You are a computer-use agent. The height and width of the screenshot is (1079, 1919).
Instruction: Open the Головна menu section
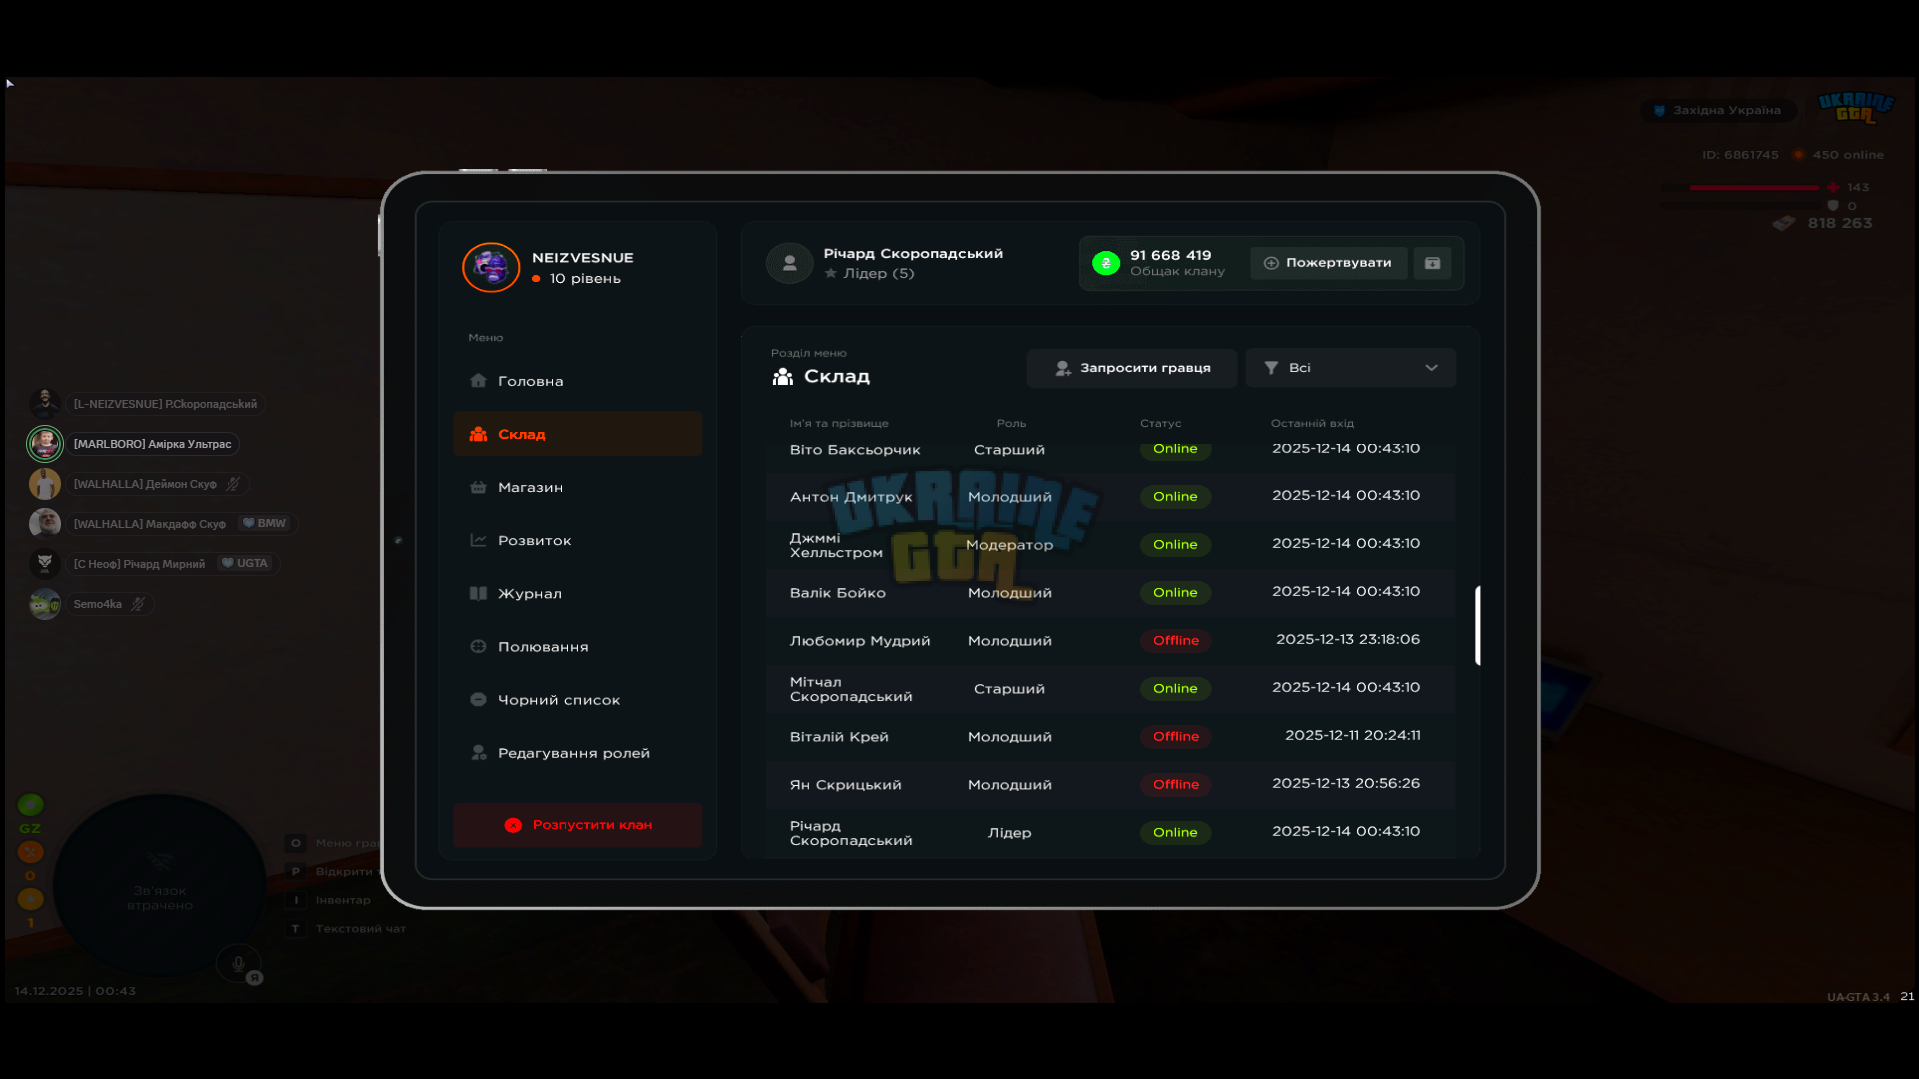point(577,381)
